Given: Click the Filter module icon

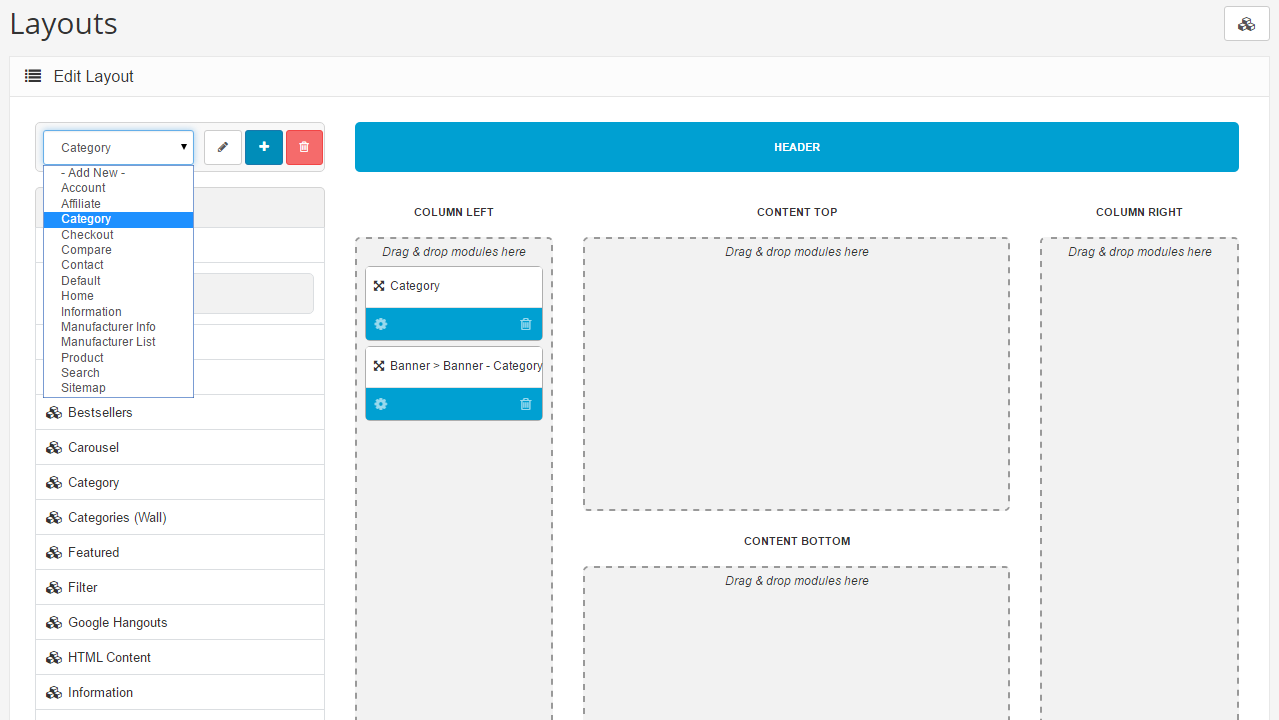Looking at the screenshot, I should click(x=54, y=587).
